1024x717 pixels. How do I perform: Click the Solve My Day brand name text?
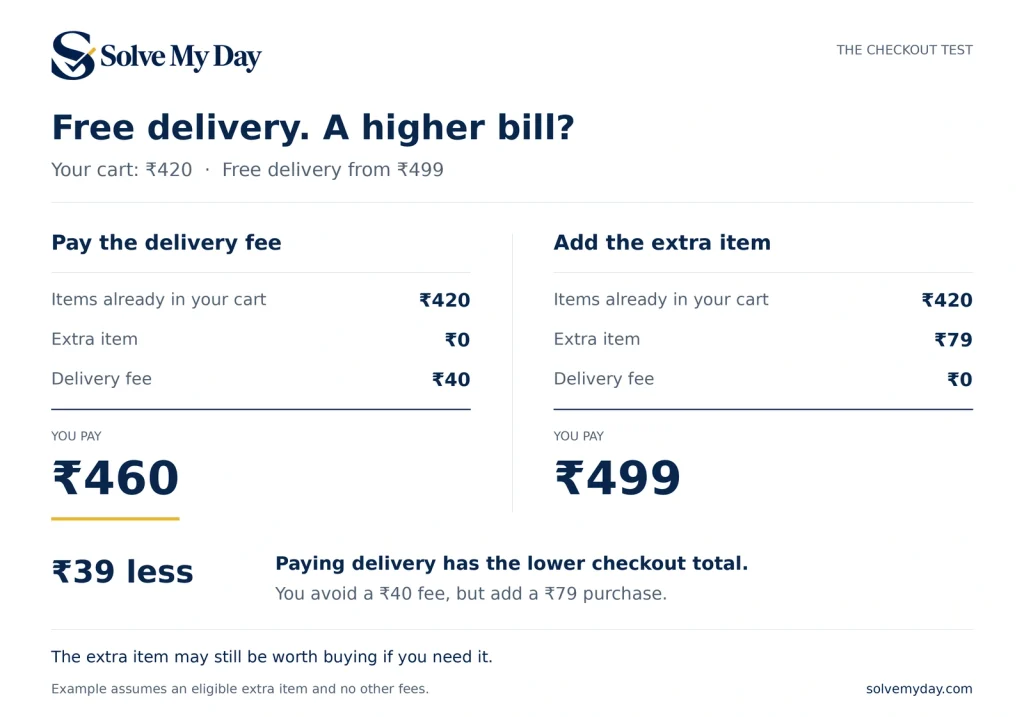tap(181, 57)
